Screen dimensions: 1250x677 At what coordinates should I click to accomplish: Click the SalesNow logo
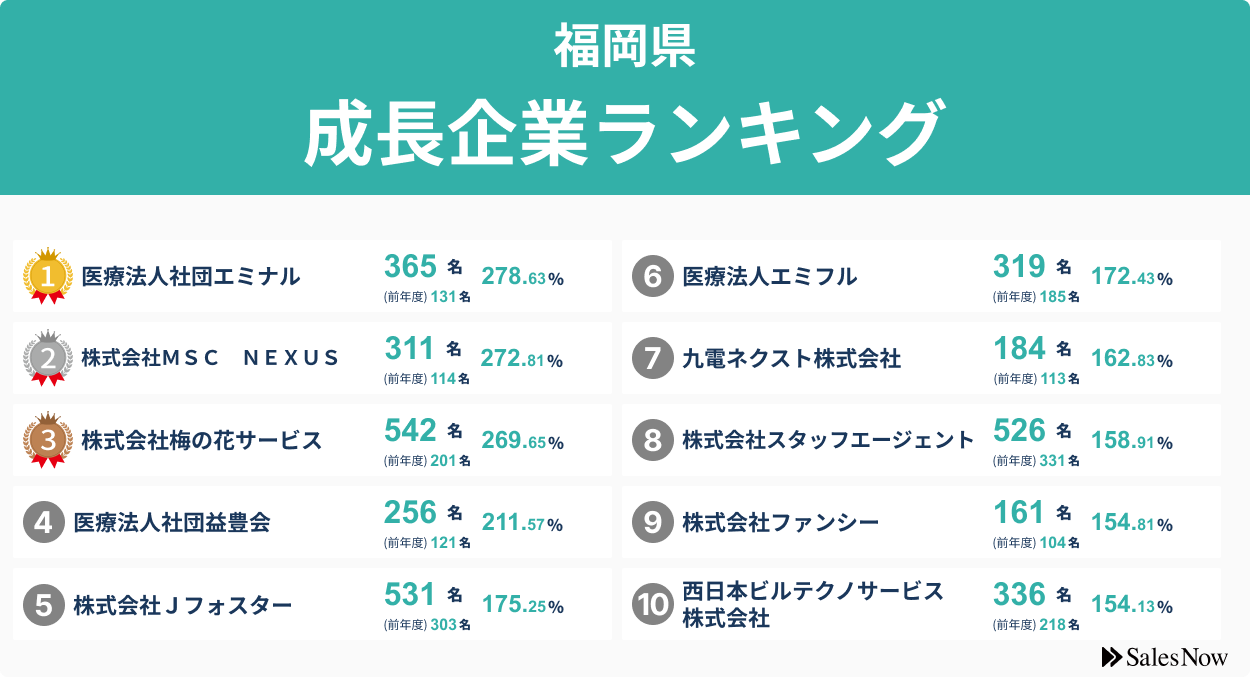[x=1164, y=657]
